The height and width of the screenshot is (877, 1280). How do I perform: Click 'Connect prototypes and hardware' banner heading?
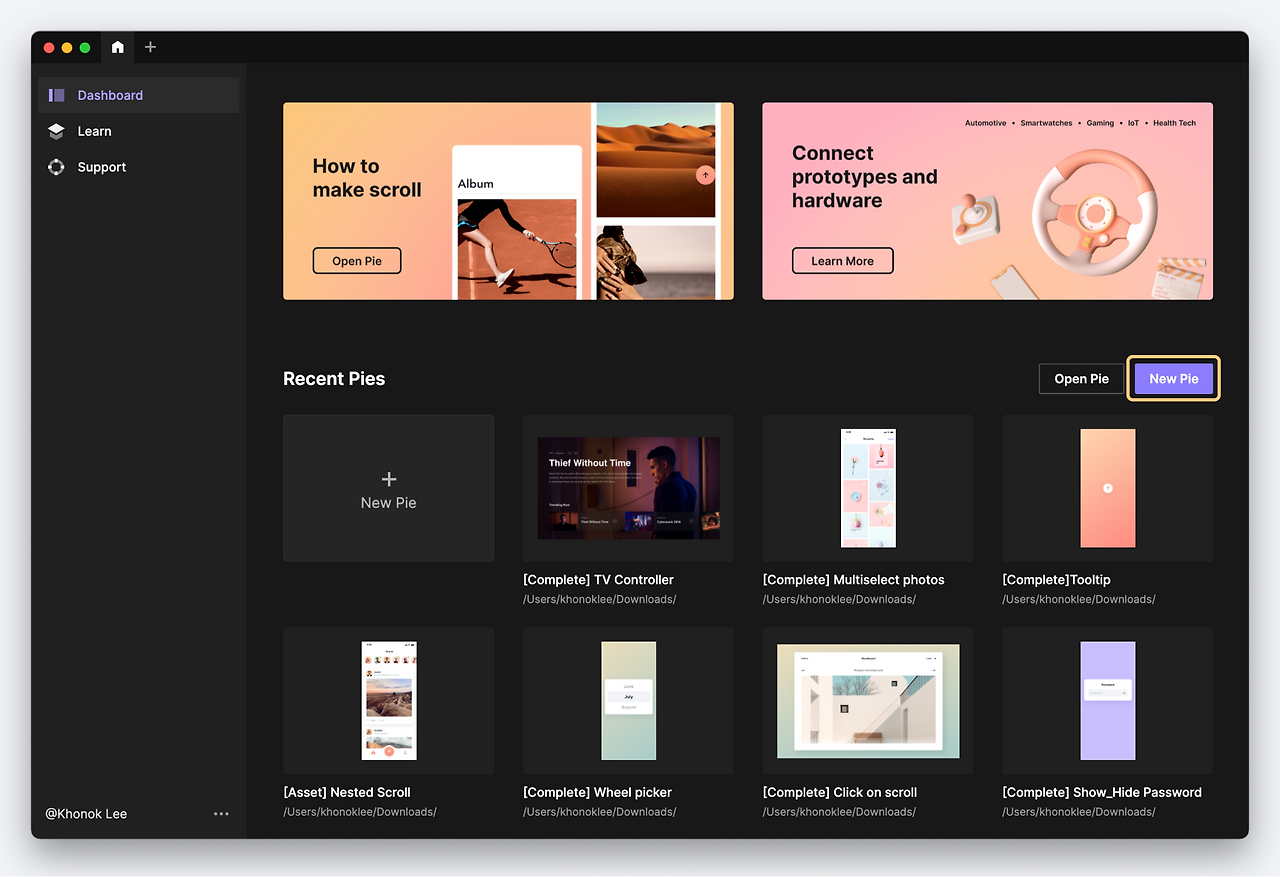(865, 177)
